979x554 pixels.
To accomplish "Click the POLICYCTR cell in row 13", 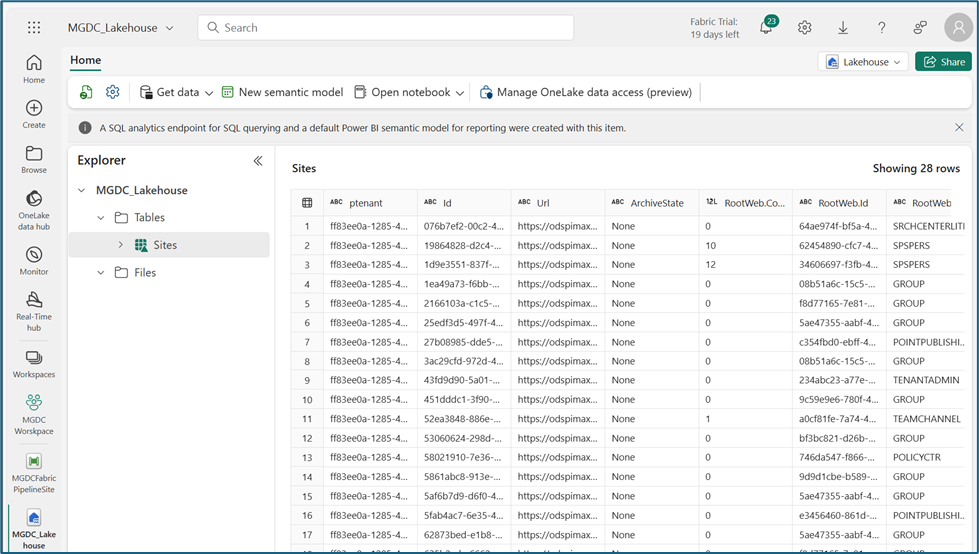I will 917,457.
